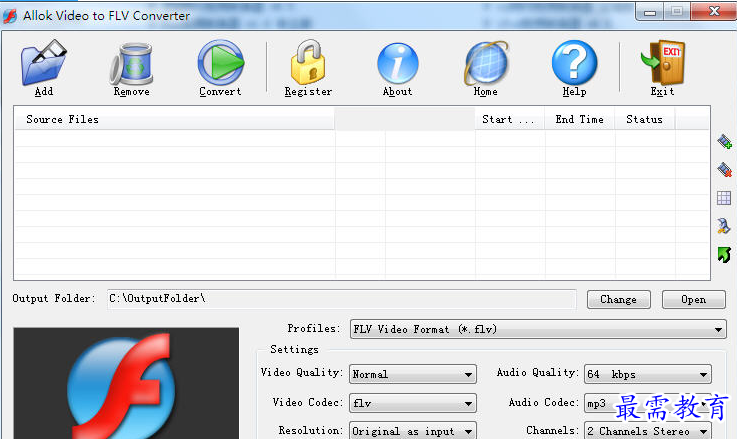Click the Source Files column header
The width and height of the screenshot is (737, 439).
(174, 119)
